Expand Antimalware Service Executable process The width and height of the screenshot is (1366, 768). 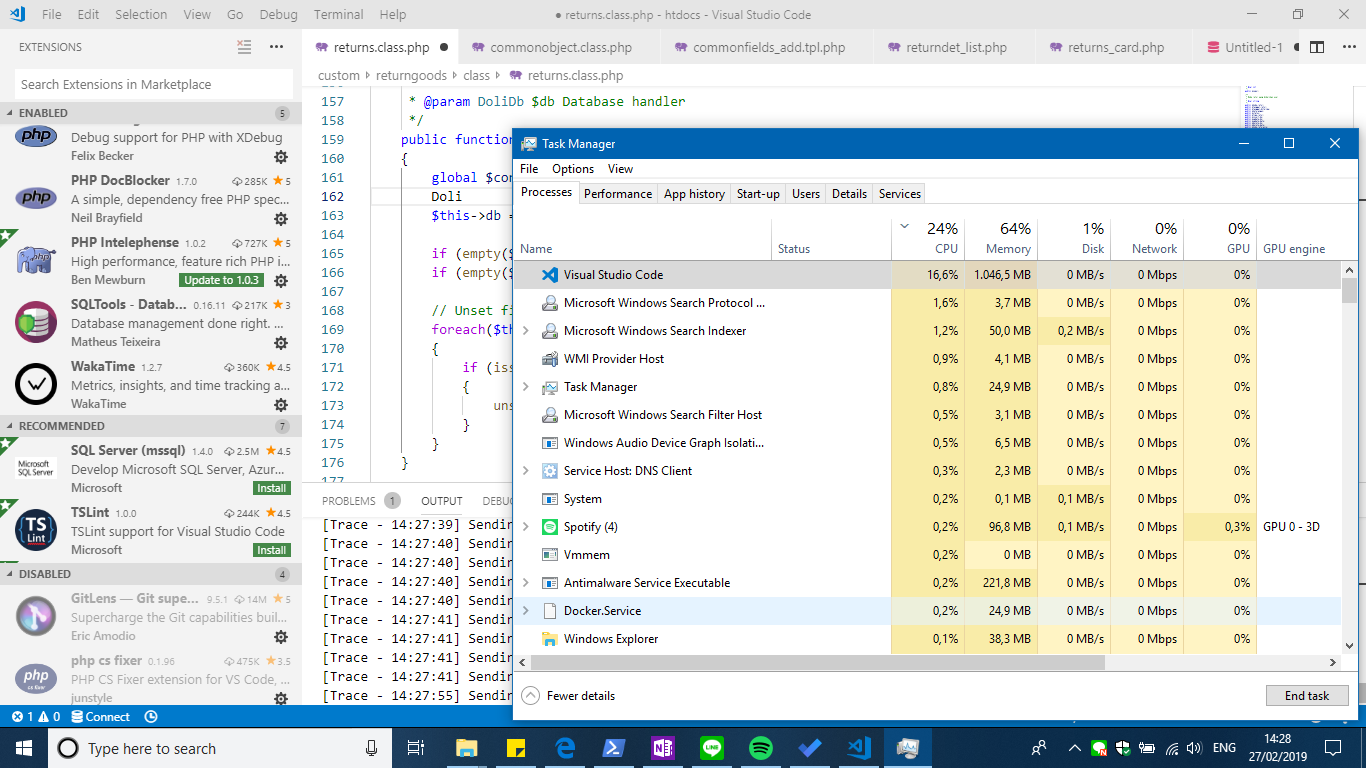(526, 583)
